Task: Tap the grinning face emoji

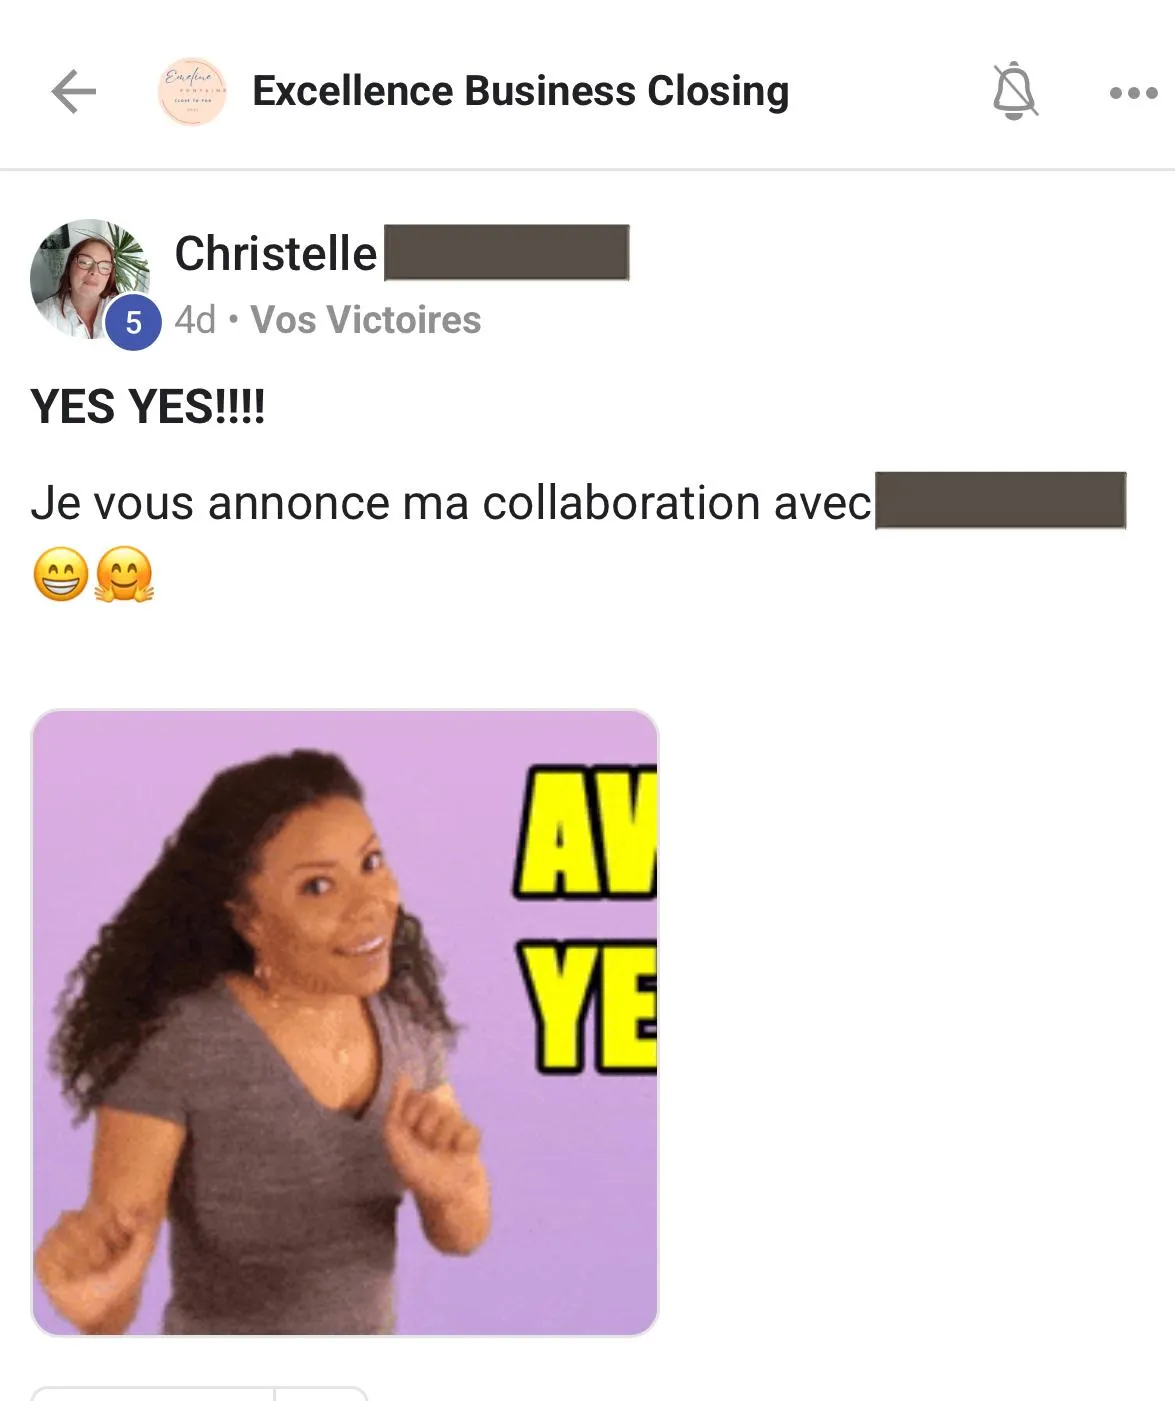Action: 61,574
